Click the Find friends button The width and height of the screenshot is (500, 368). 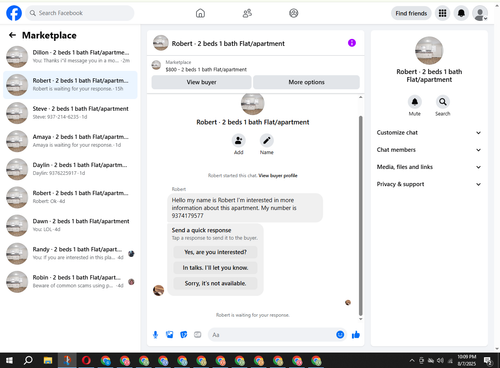tap(411, 13)
